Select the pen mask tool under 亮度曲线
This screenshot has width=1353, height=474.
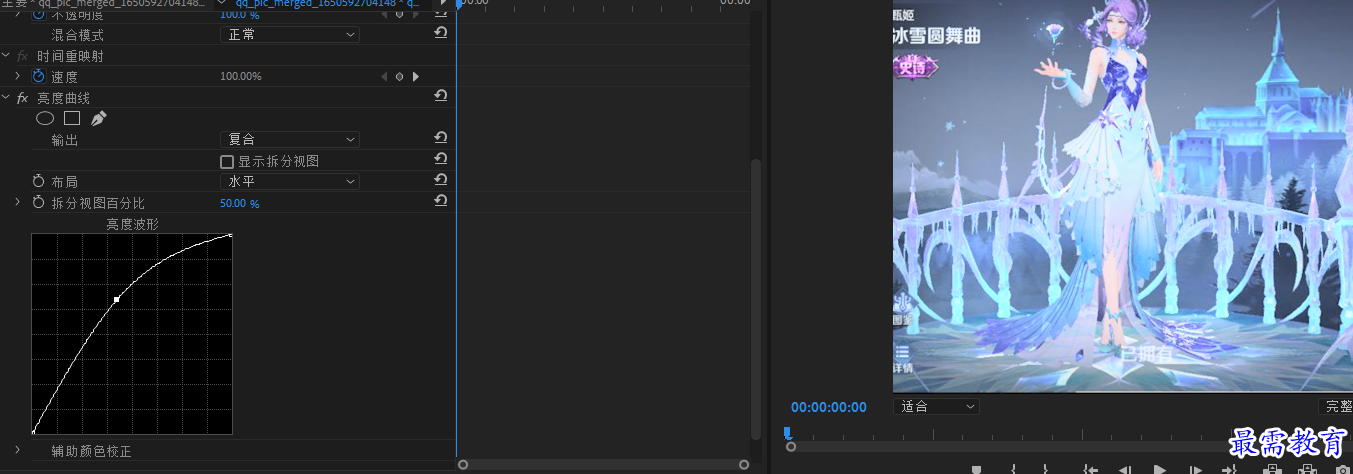pyautogui.click(x=98, y=118)
